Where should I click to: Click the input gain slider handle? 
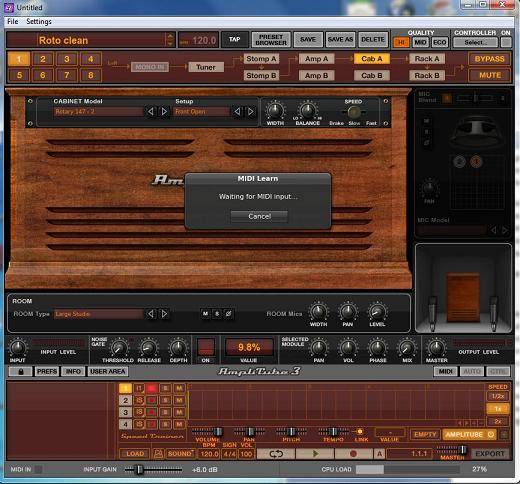pos(140,470)
